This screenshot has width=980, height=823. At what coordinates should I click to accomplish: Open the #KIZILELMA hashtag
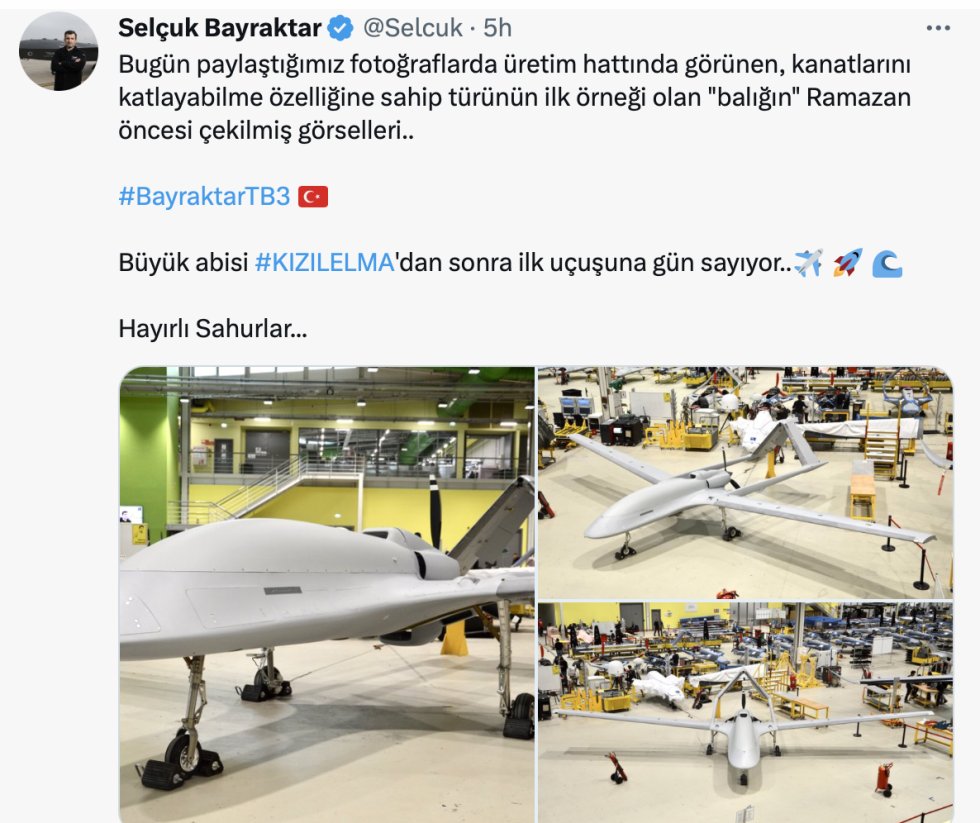coord(324,262)
